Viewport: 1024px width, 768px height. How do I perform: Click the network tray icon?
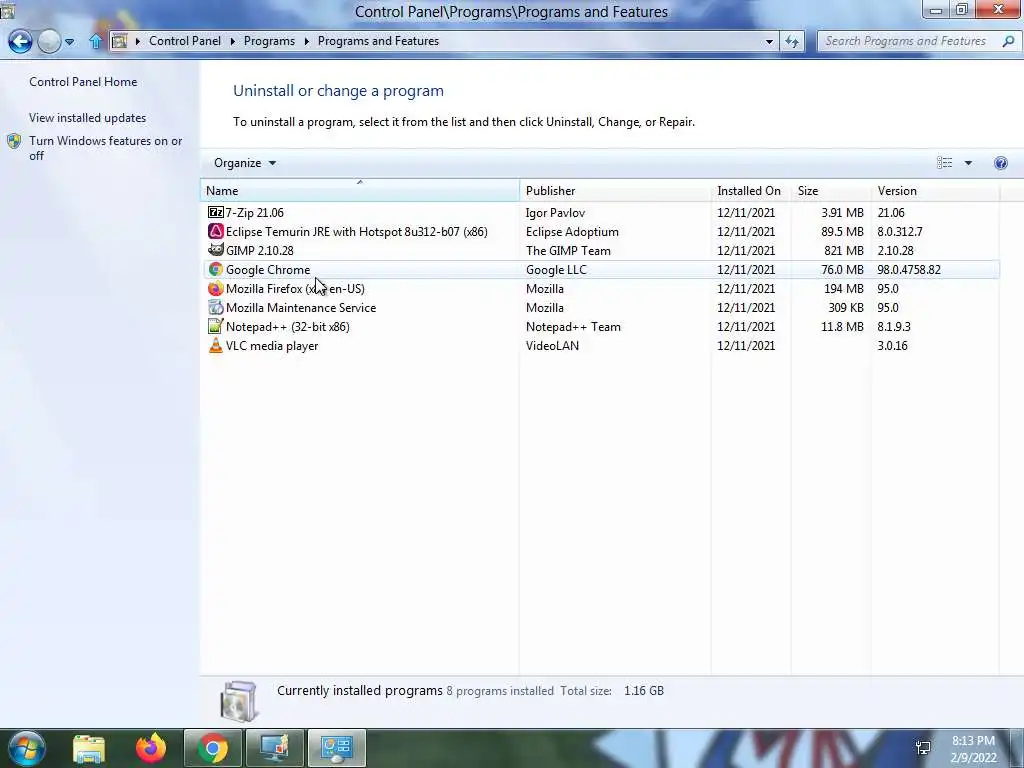click(x=923, y=748)
